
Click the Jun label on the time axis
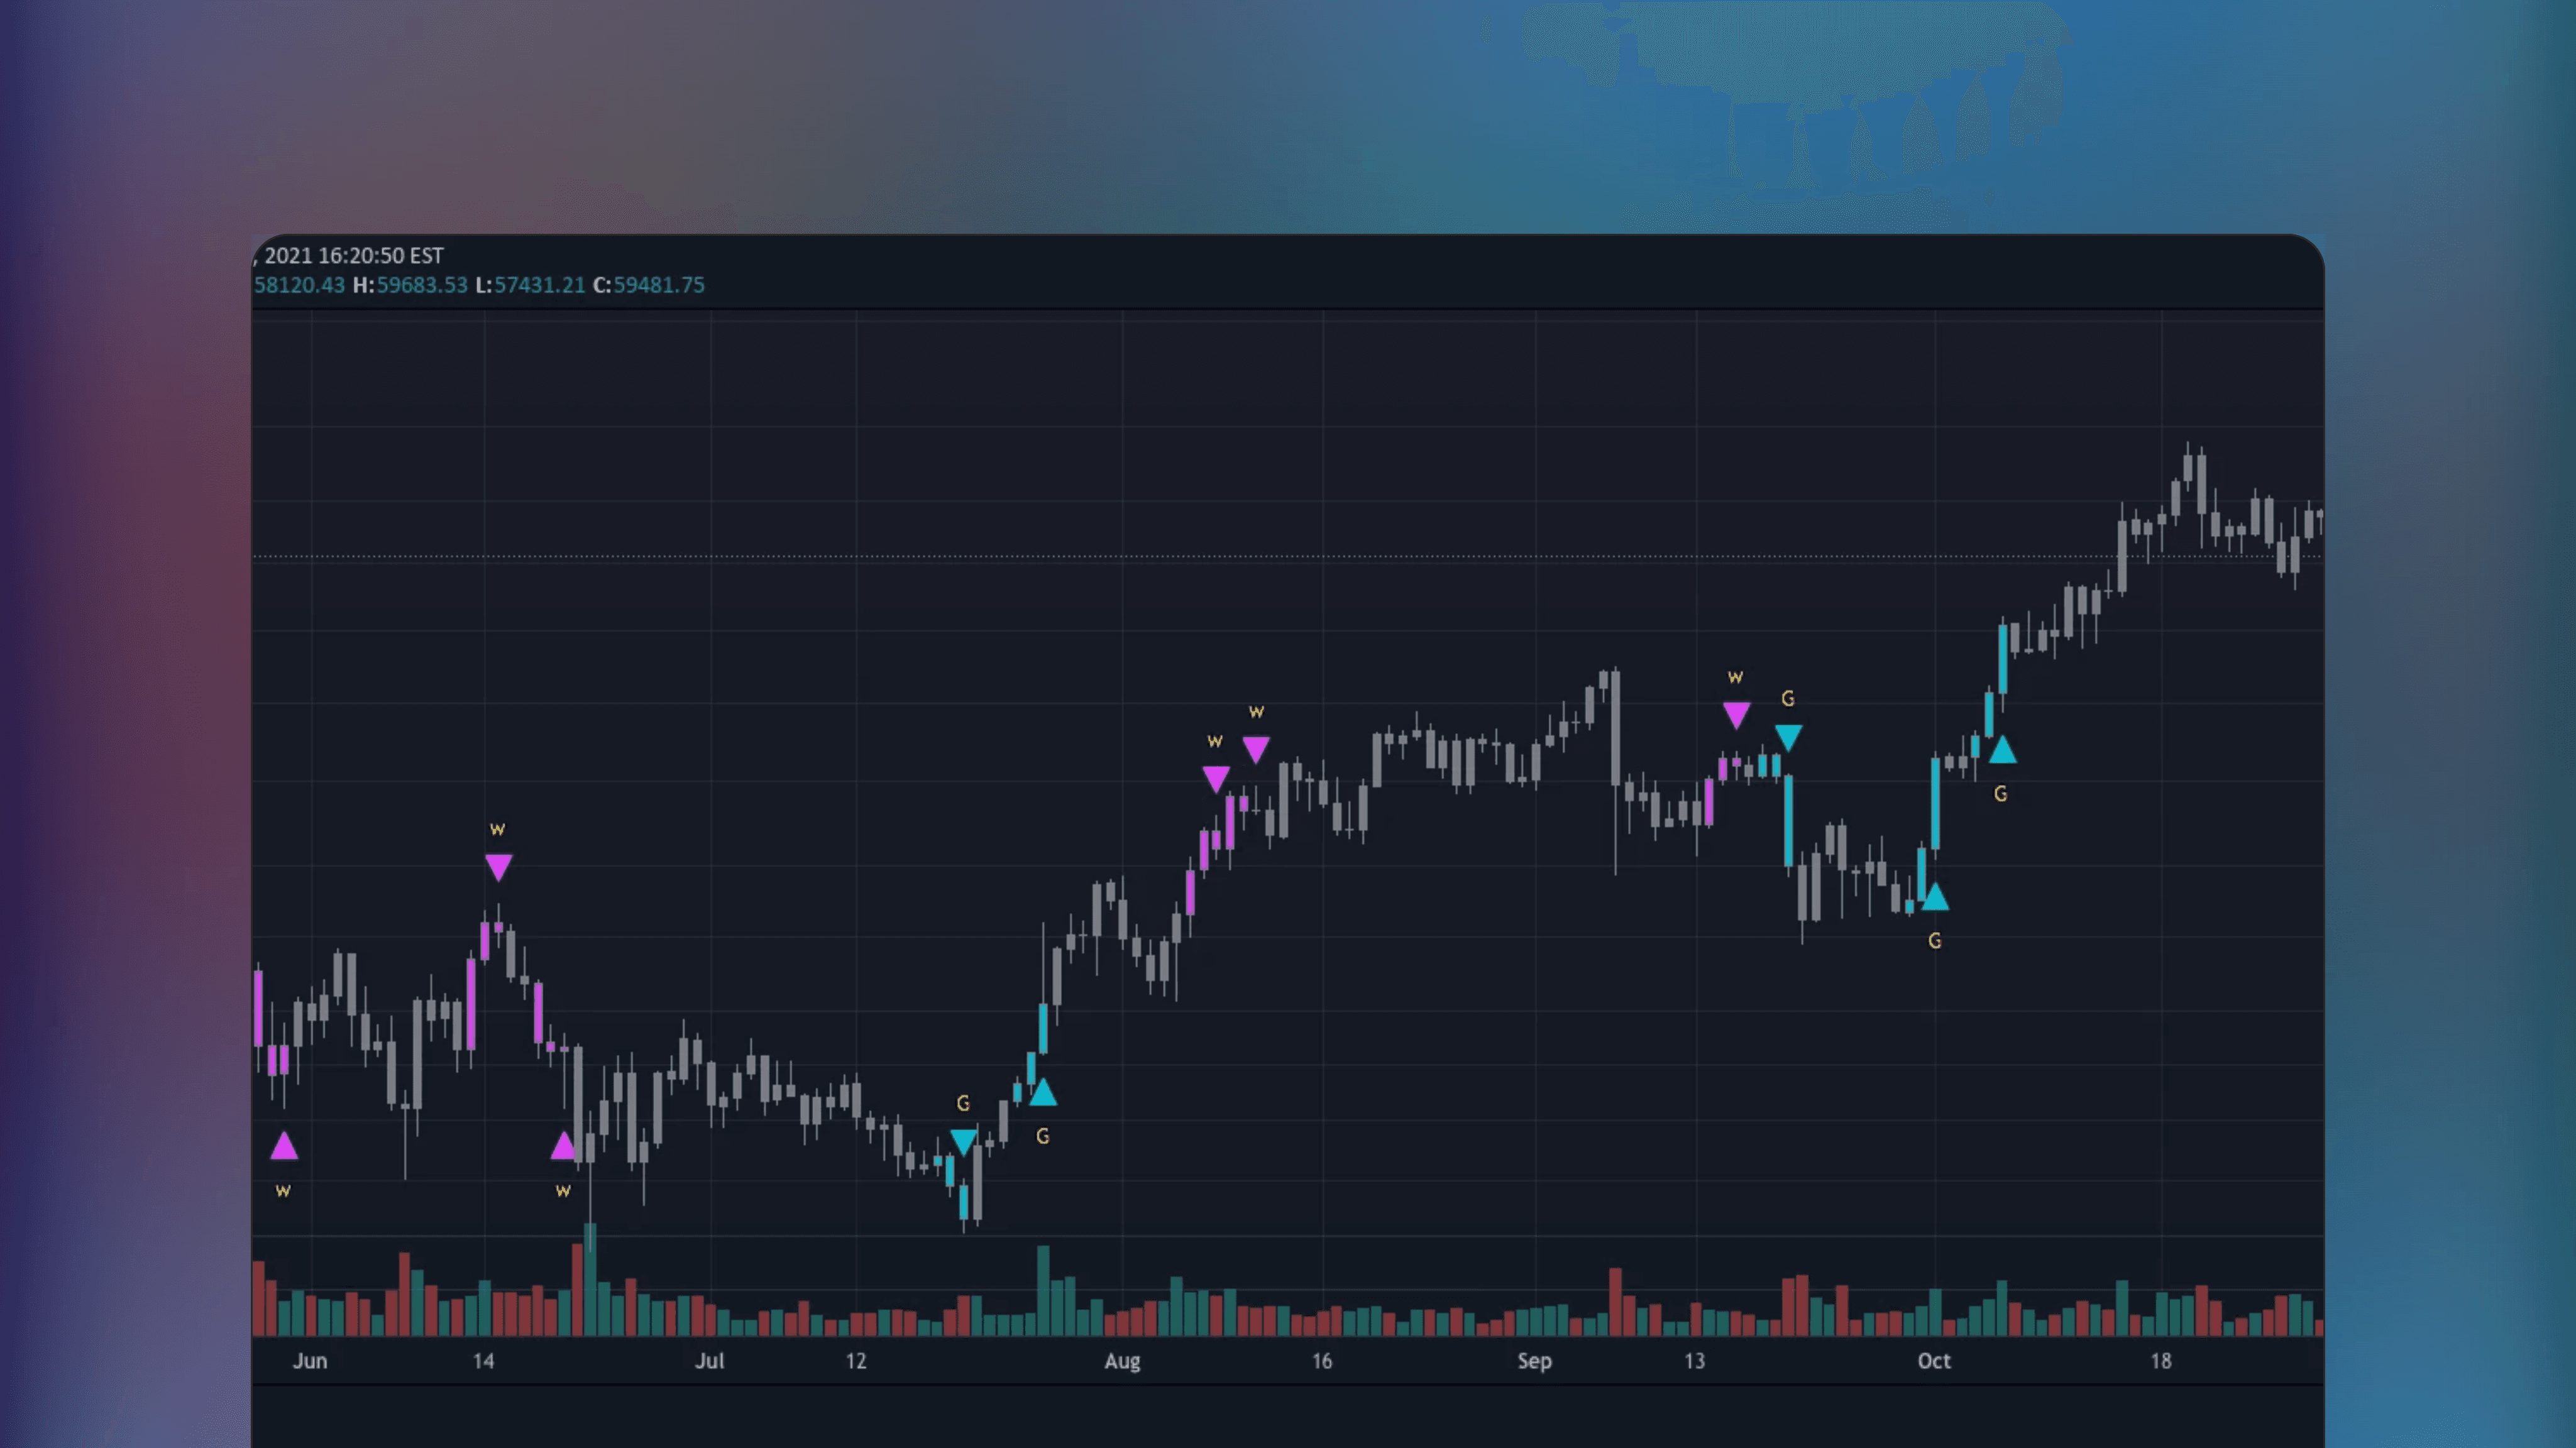point(310,1361)
